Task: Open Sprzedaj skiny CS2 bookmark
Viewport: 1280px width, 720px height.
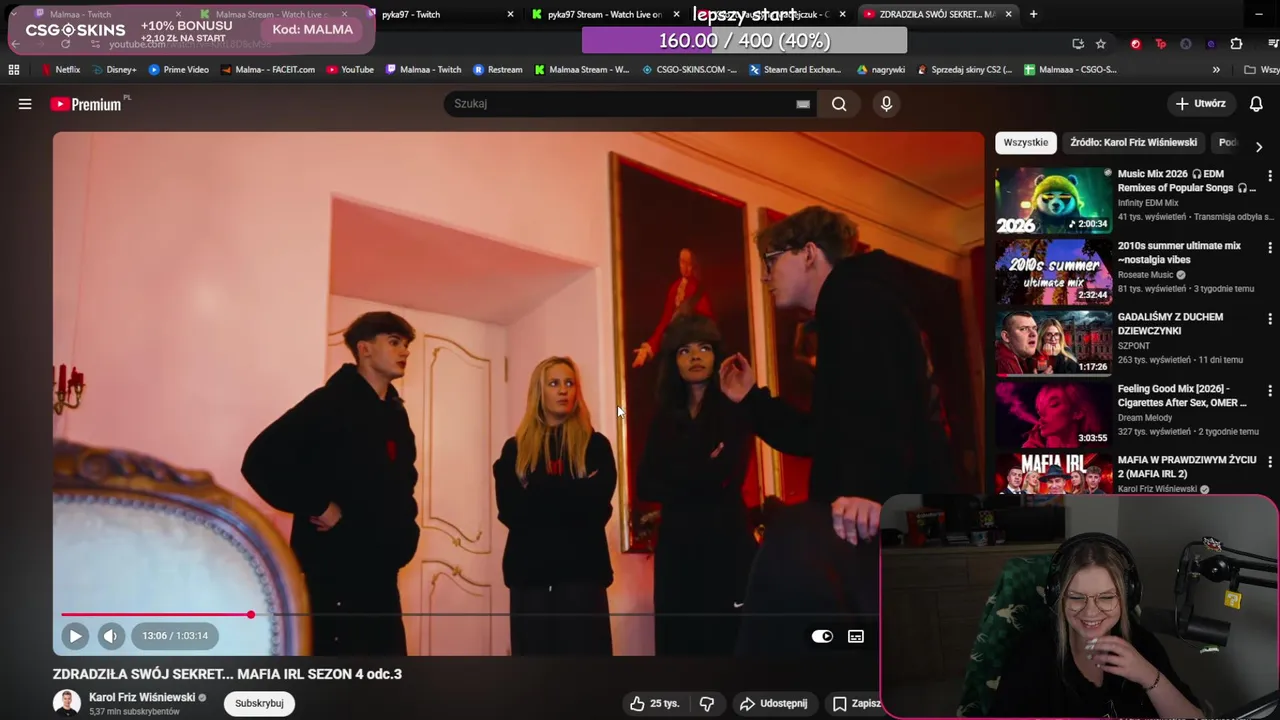Action: [x=965, y=70]
